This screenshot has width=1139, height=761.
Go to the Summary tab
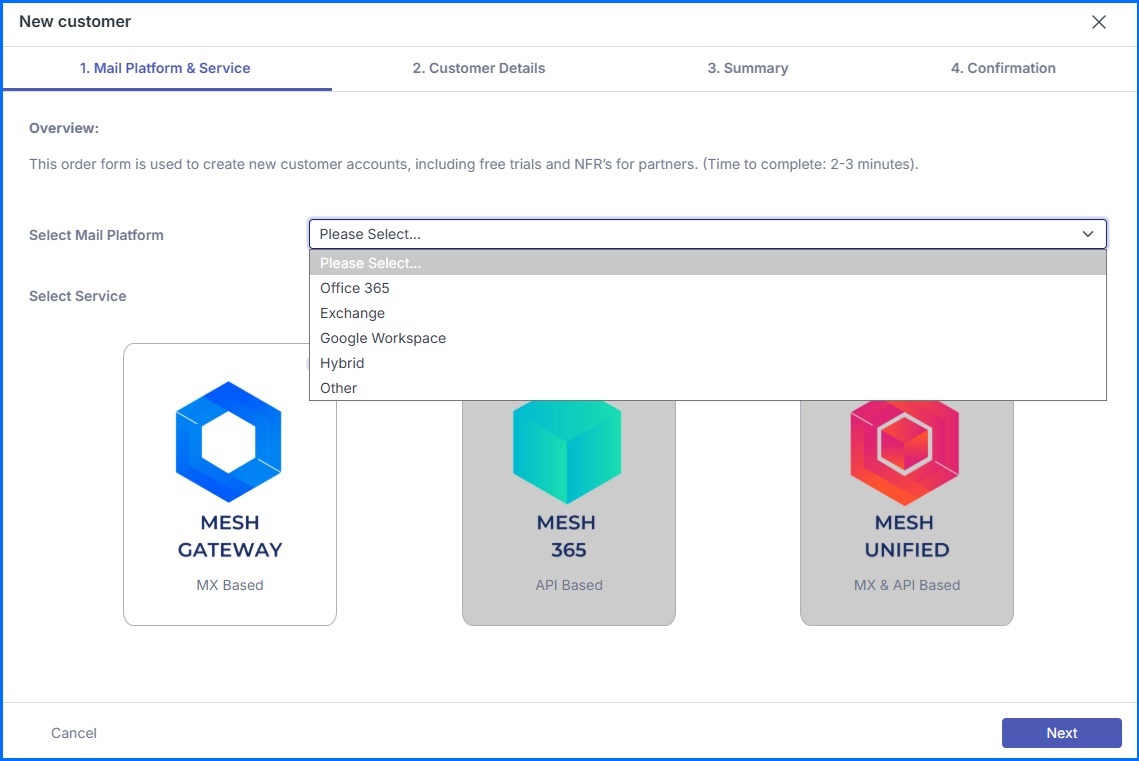(x=748, y=68)
